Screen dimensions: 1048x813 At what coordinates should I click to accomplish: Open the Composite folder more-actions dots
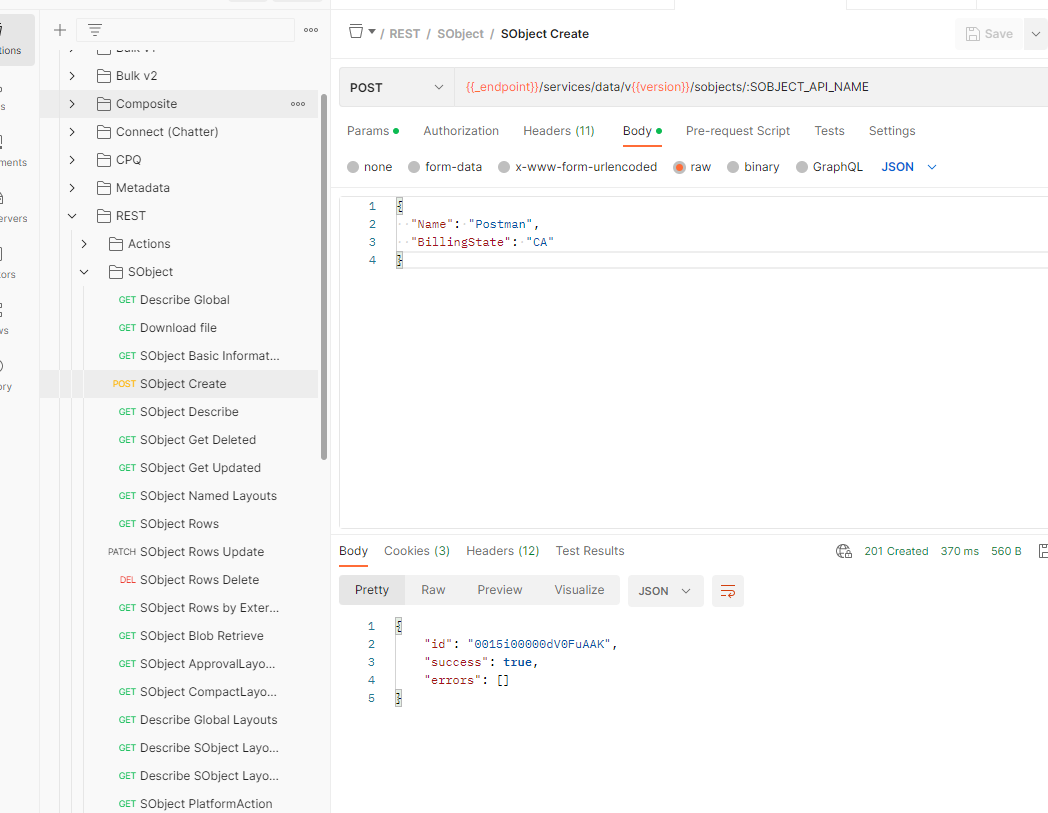tap(298, 104)
